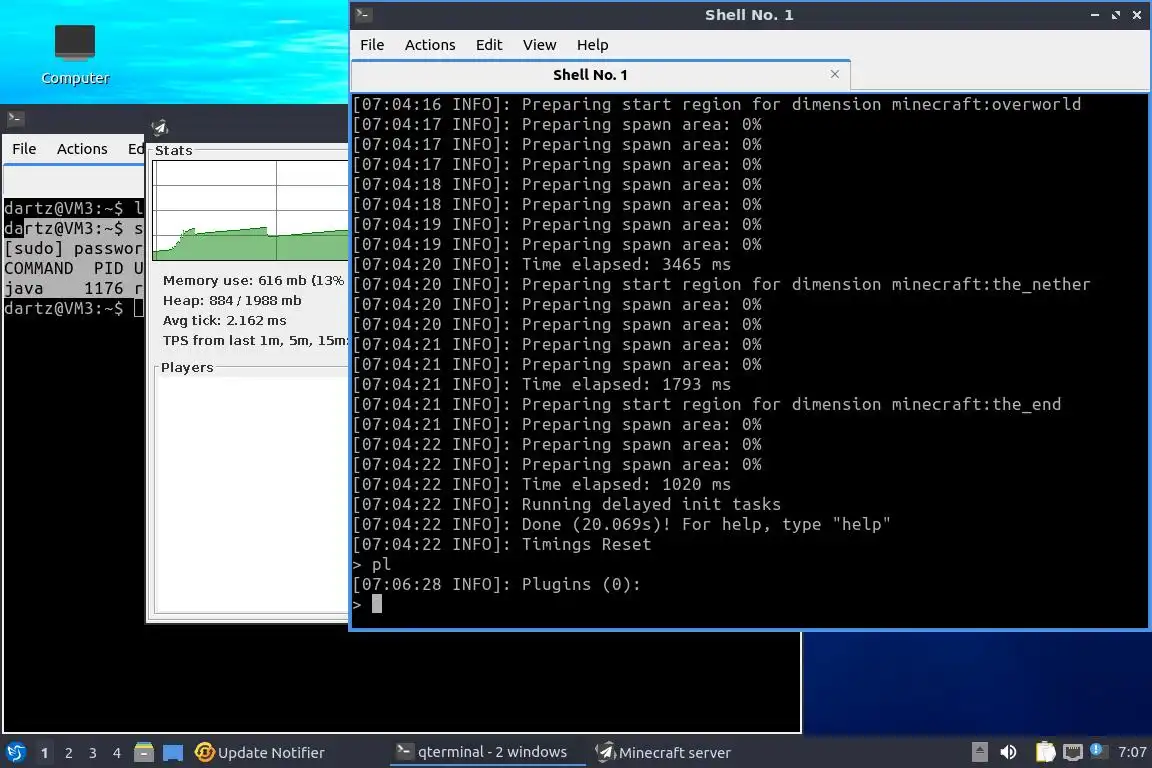Click the 'Time elapsed: 1793 ms' log line
This screenshot has width=1152, height=768.
pos(541,384)
